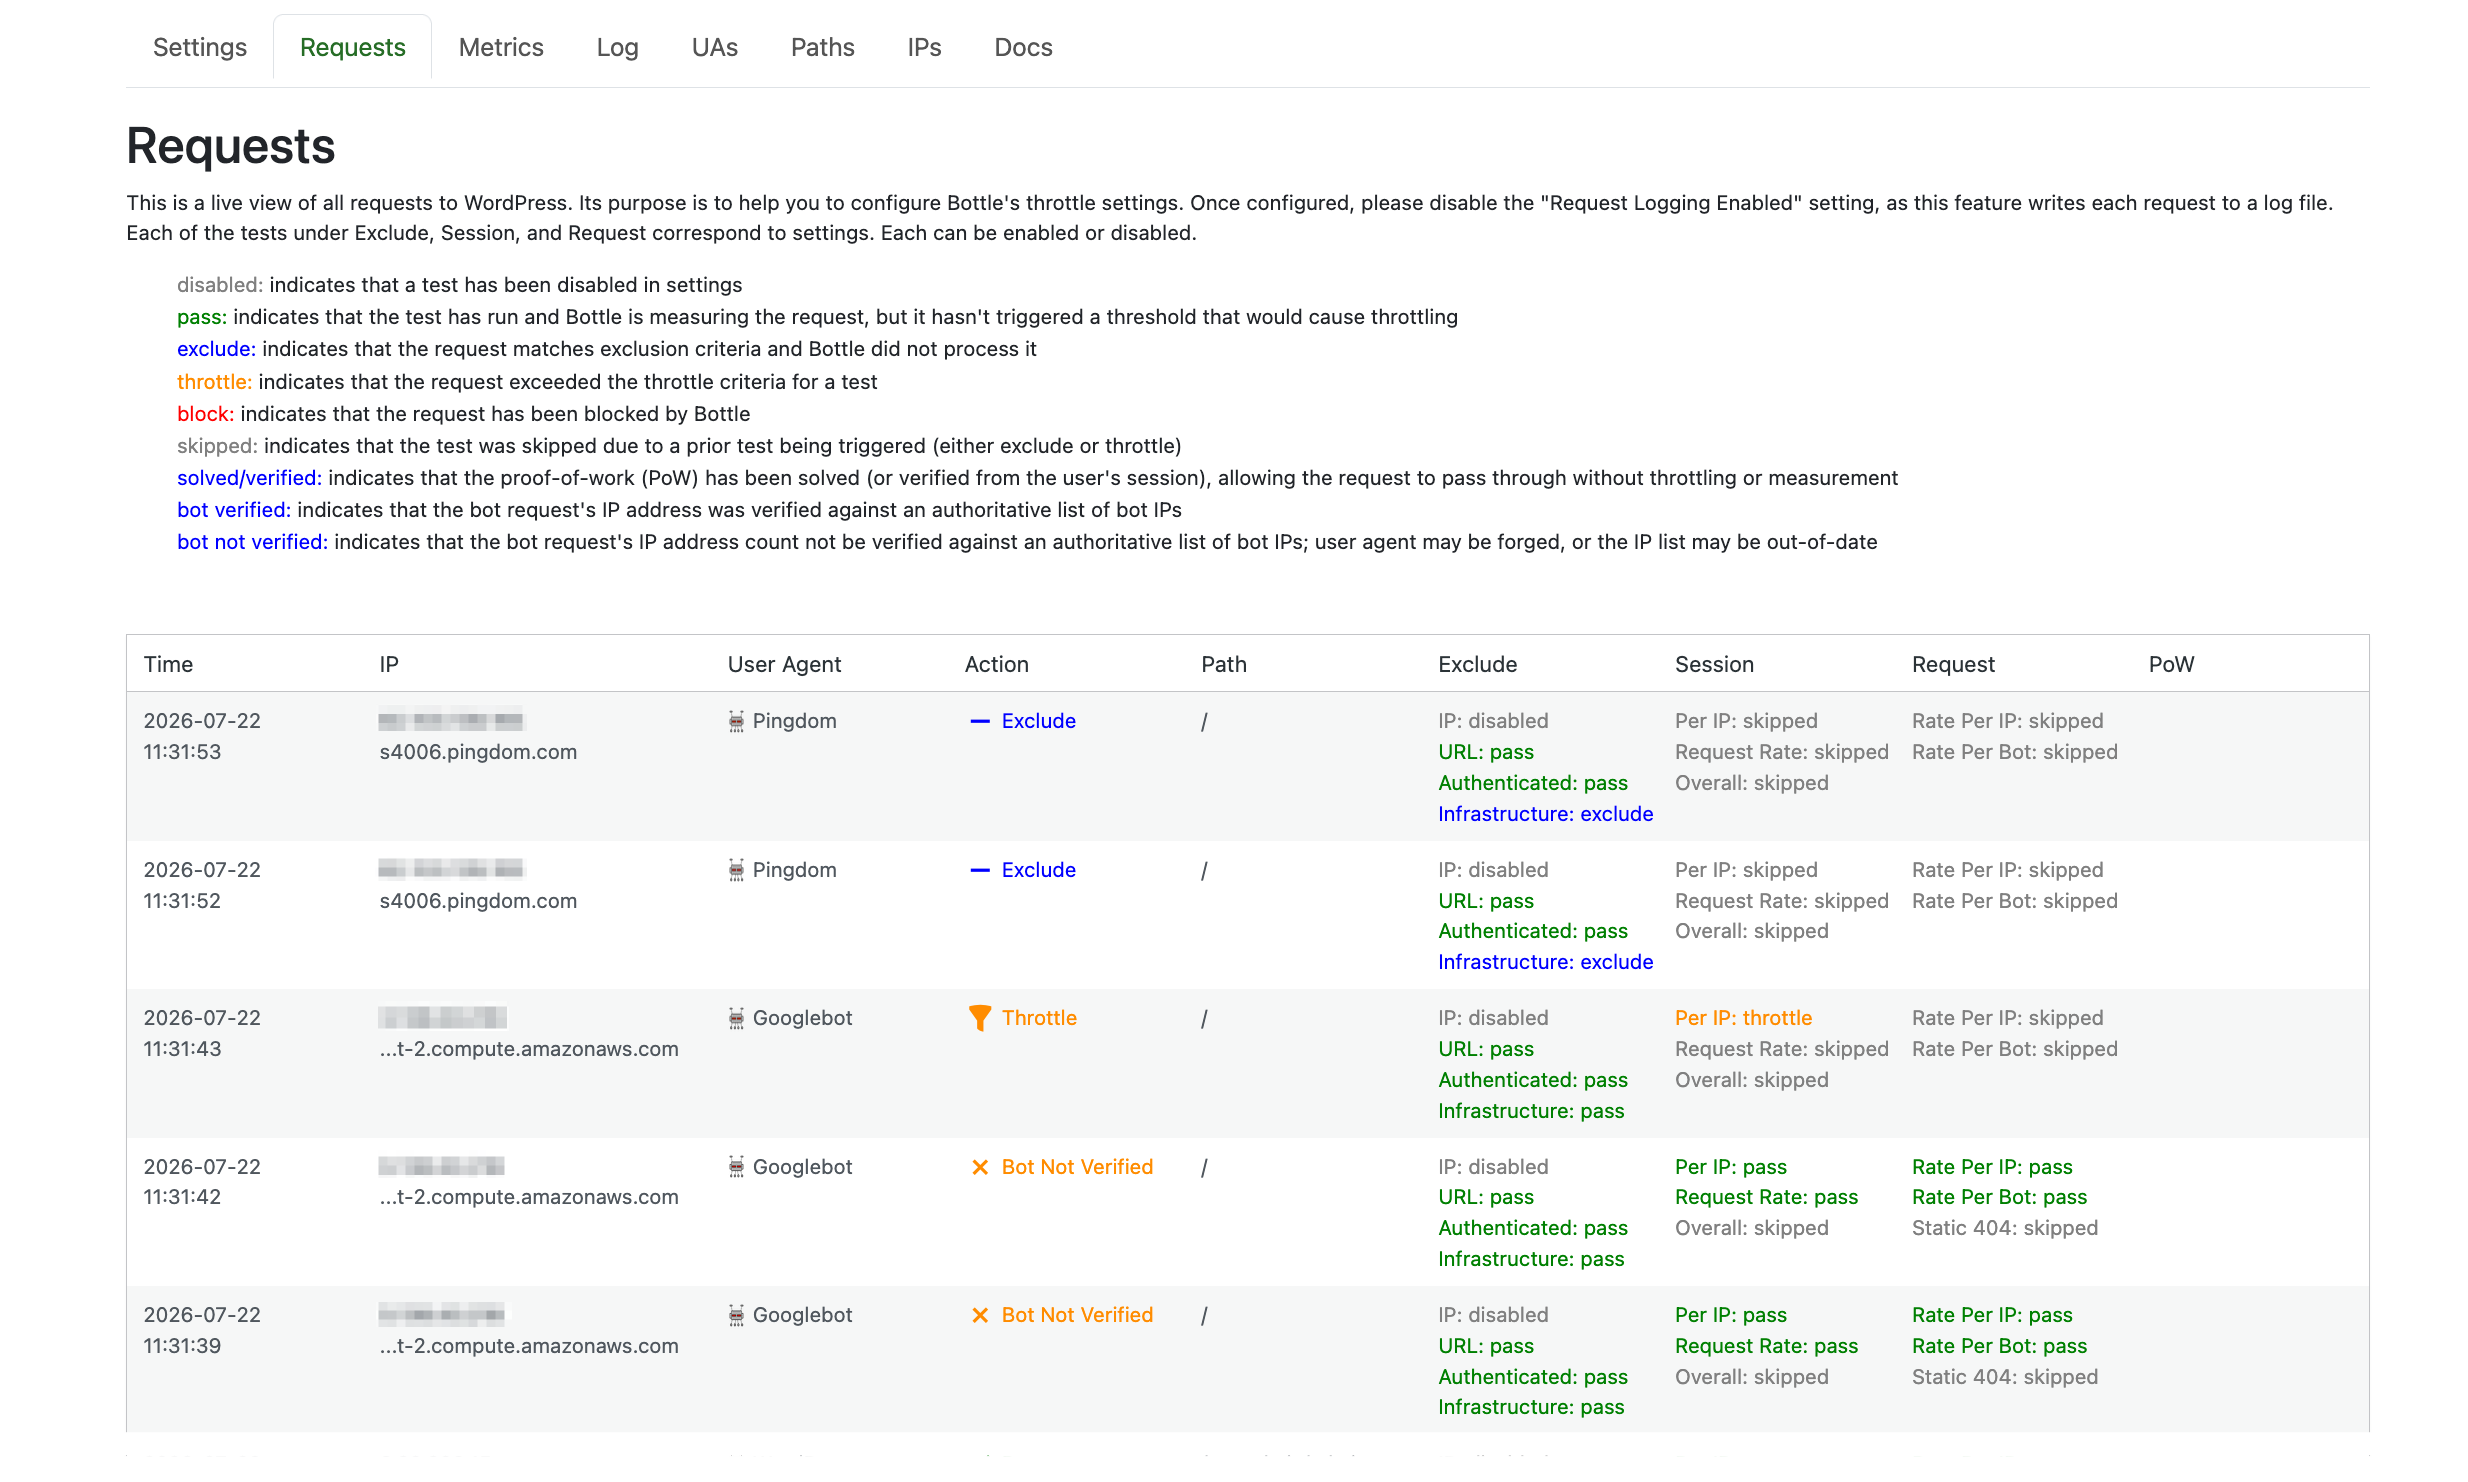Click the bot icon beside Googlebot at 11:31:42
Image resolution: width=2468 pixels, height=1482 pixels.
pyautogui.click(x=736, y=1167)
